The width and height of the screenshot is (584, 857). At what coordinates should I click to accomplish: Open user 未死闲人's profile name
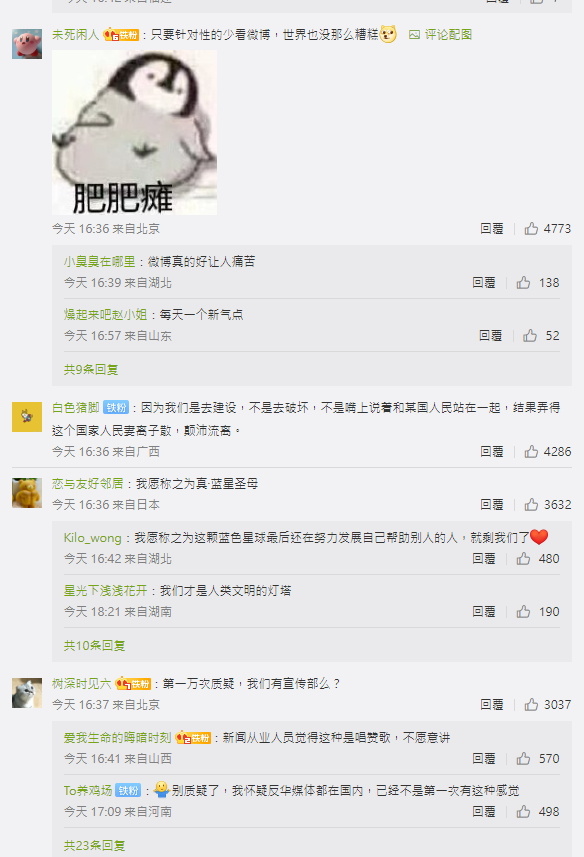tap(75, 34)
